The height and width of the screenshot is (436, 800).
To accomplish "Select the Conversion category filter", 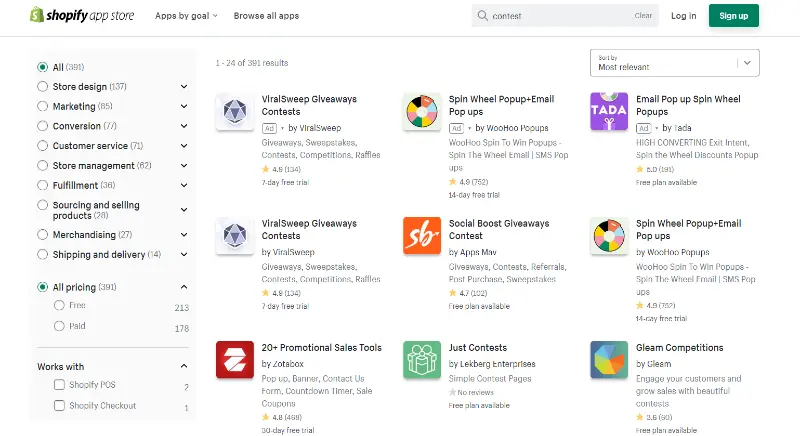I will pyautogui.click(x=42, y=126).
